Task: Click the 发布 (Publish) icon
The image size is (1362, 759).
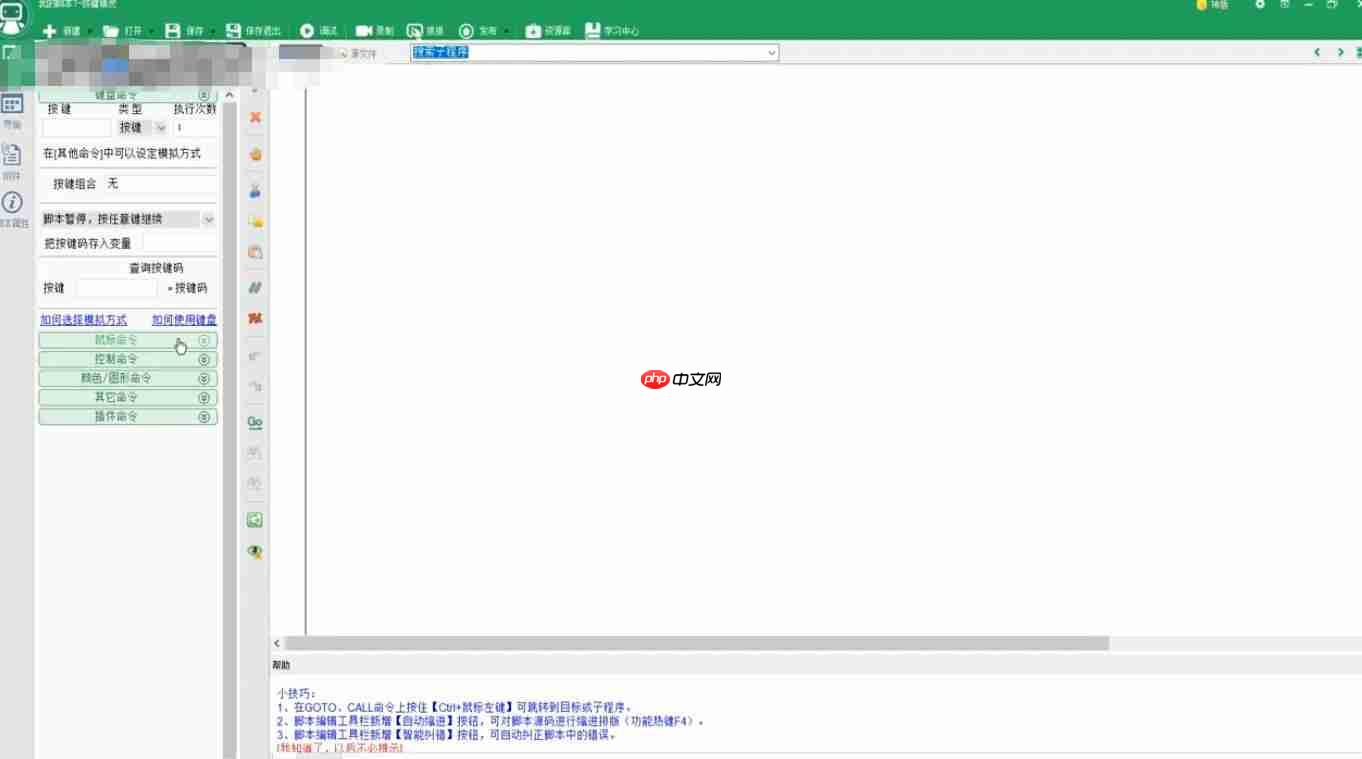Action: (466, 31)
